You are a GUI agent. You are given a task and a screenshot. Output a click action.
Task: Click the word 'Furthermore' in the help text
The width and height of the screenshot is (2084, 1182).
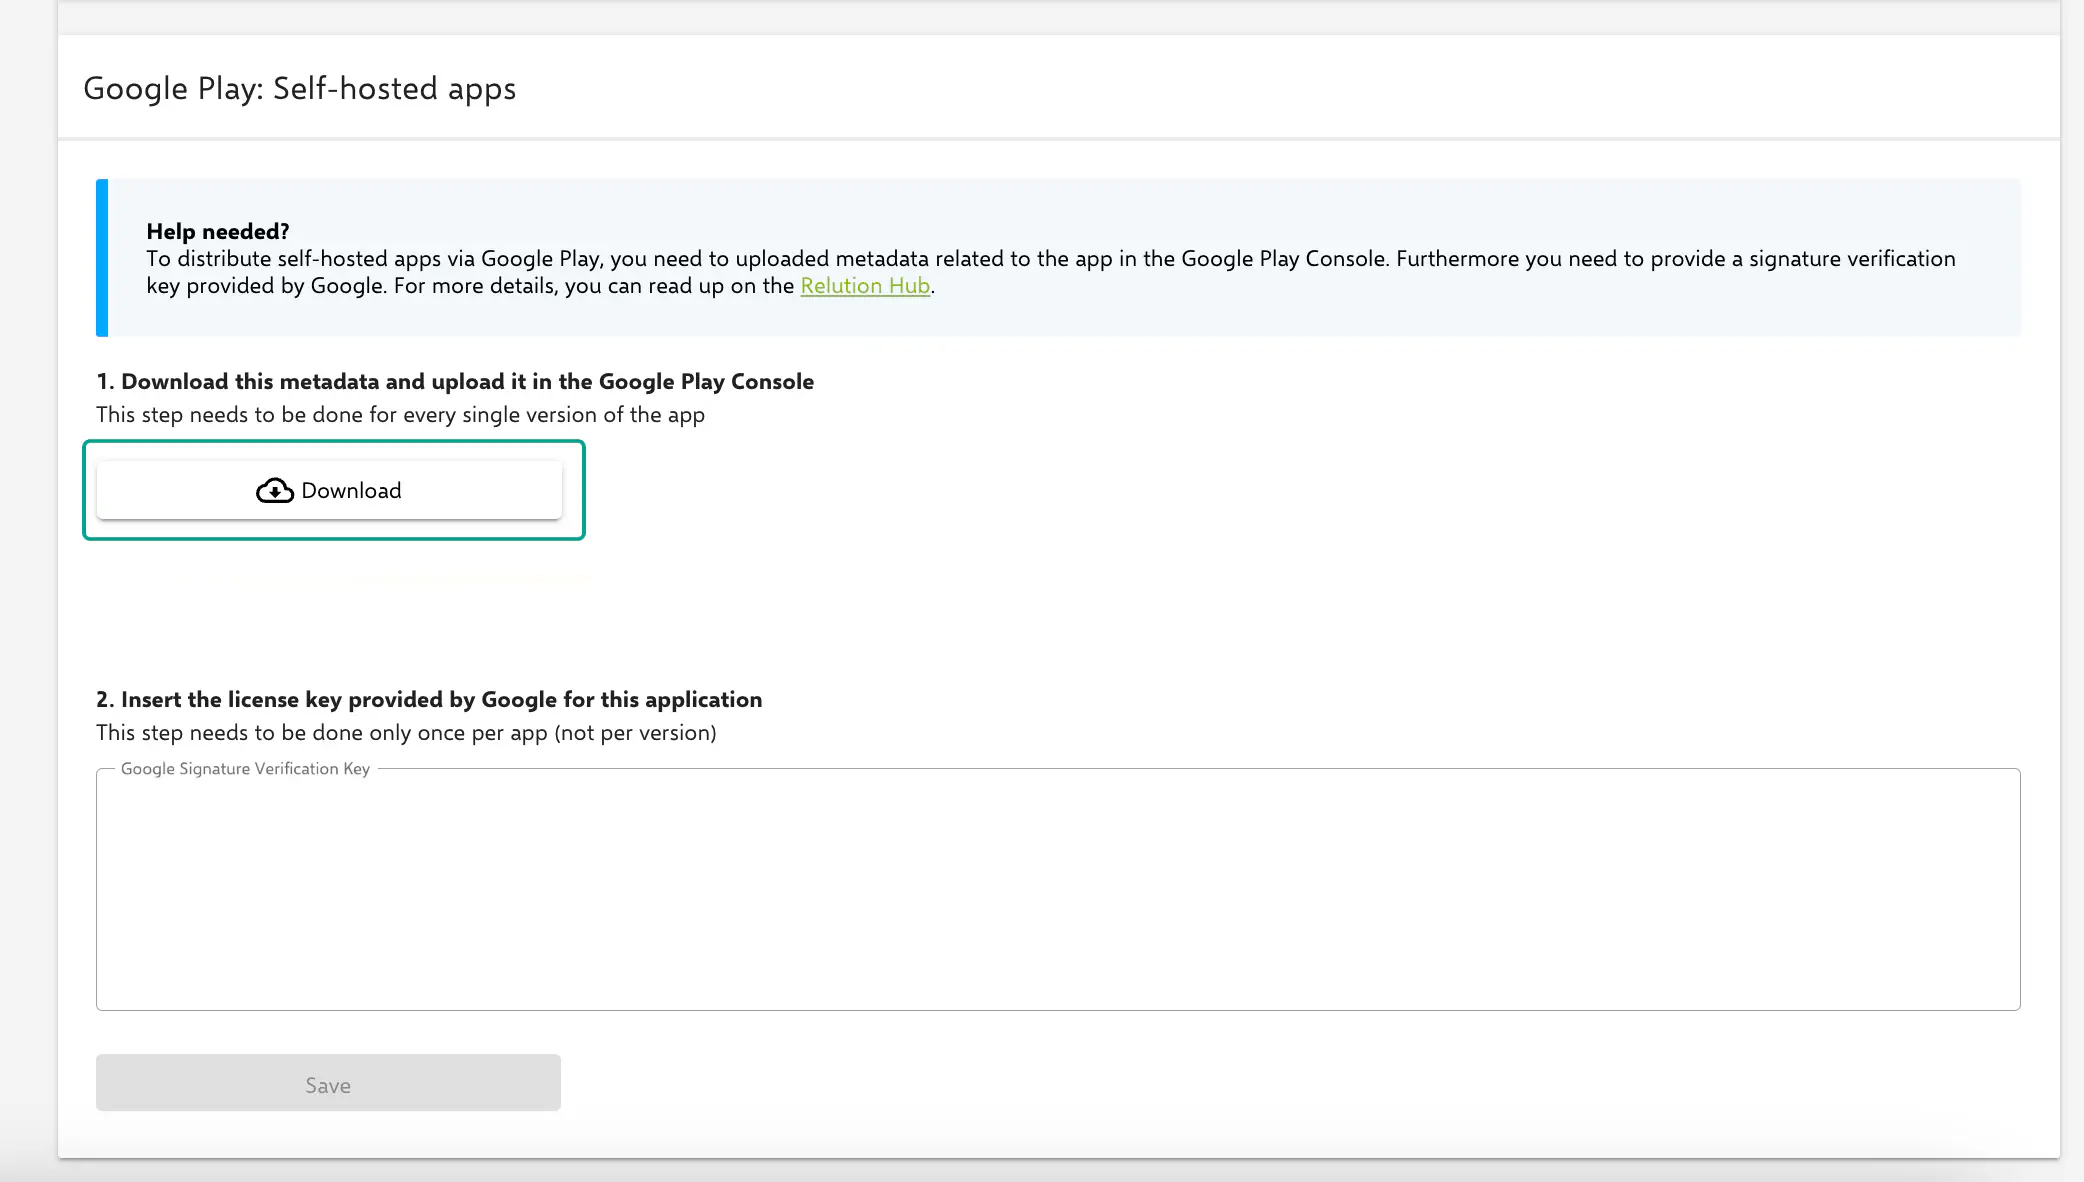coord(1457,259)
